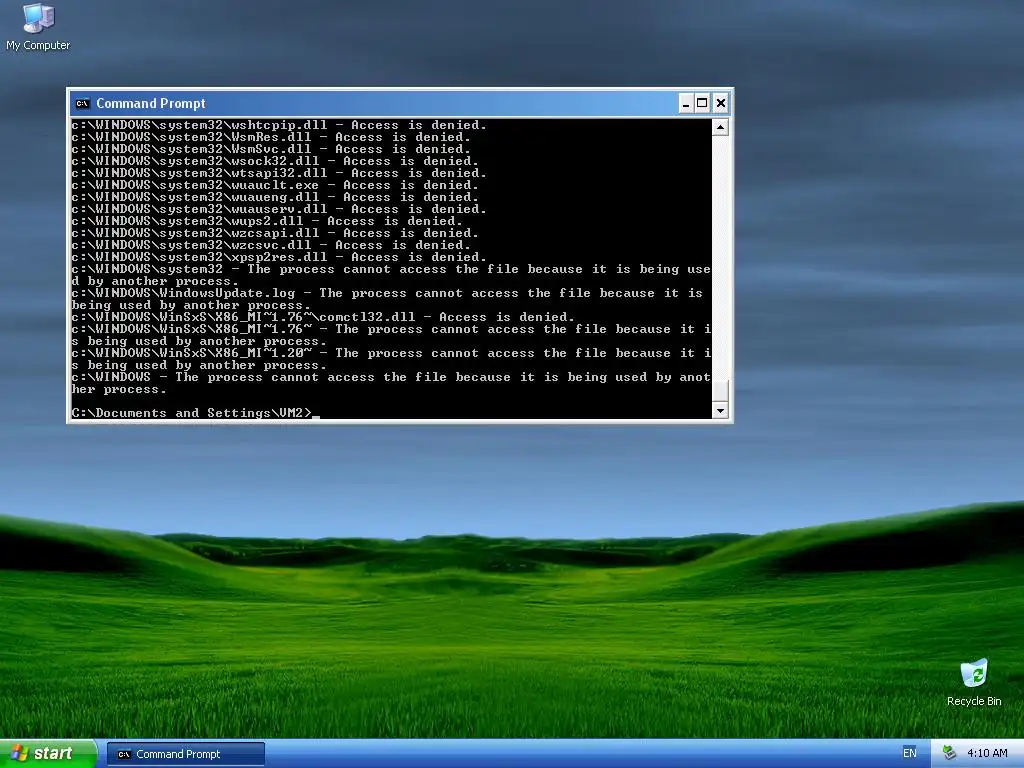Click the WsmRes.dll access denied line
1024x768 pixels.
pos(271,137)
